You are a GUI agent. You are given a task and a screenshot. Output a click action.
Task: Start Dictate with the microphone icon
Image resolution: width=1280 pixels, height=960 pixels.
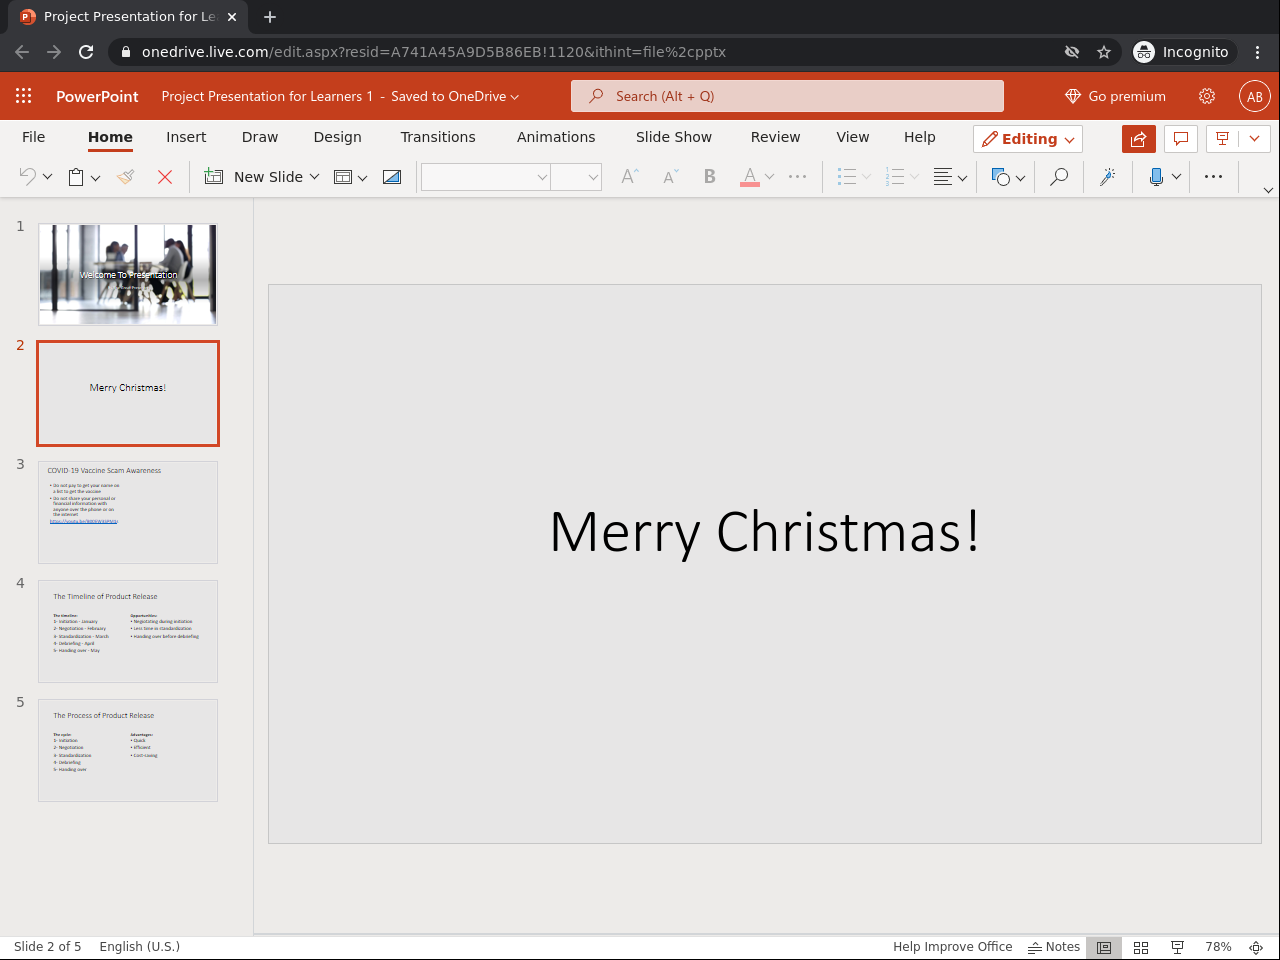point(1157,177)
